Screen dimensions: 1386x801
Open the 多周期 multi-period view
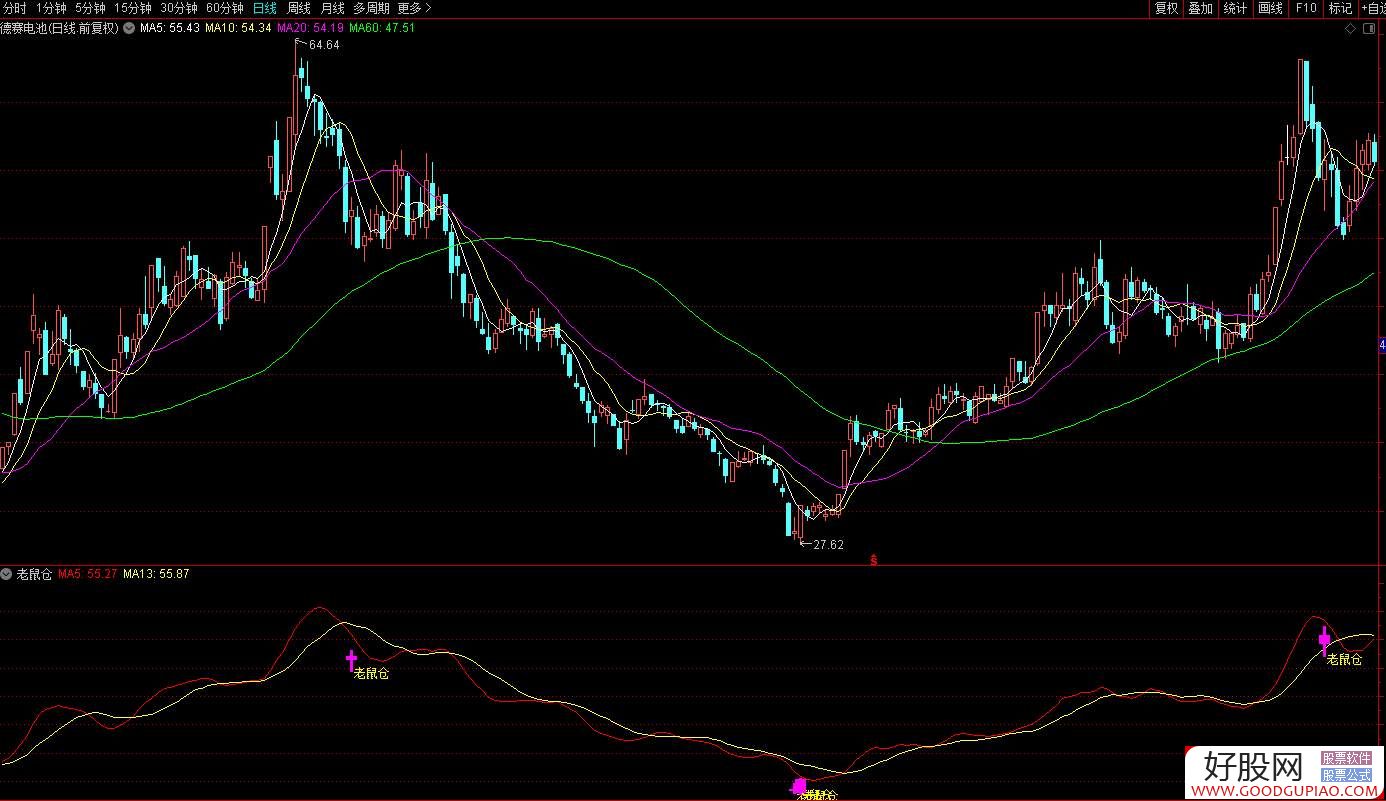371,8
